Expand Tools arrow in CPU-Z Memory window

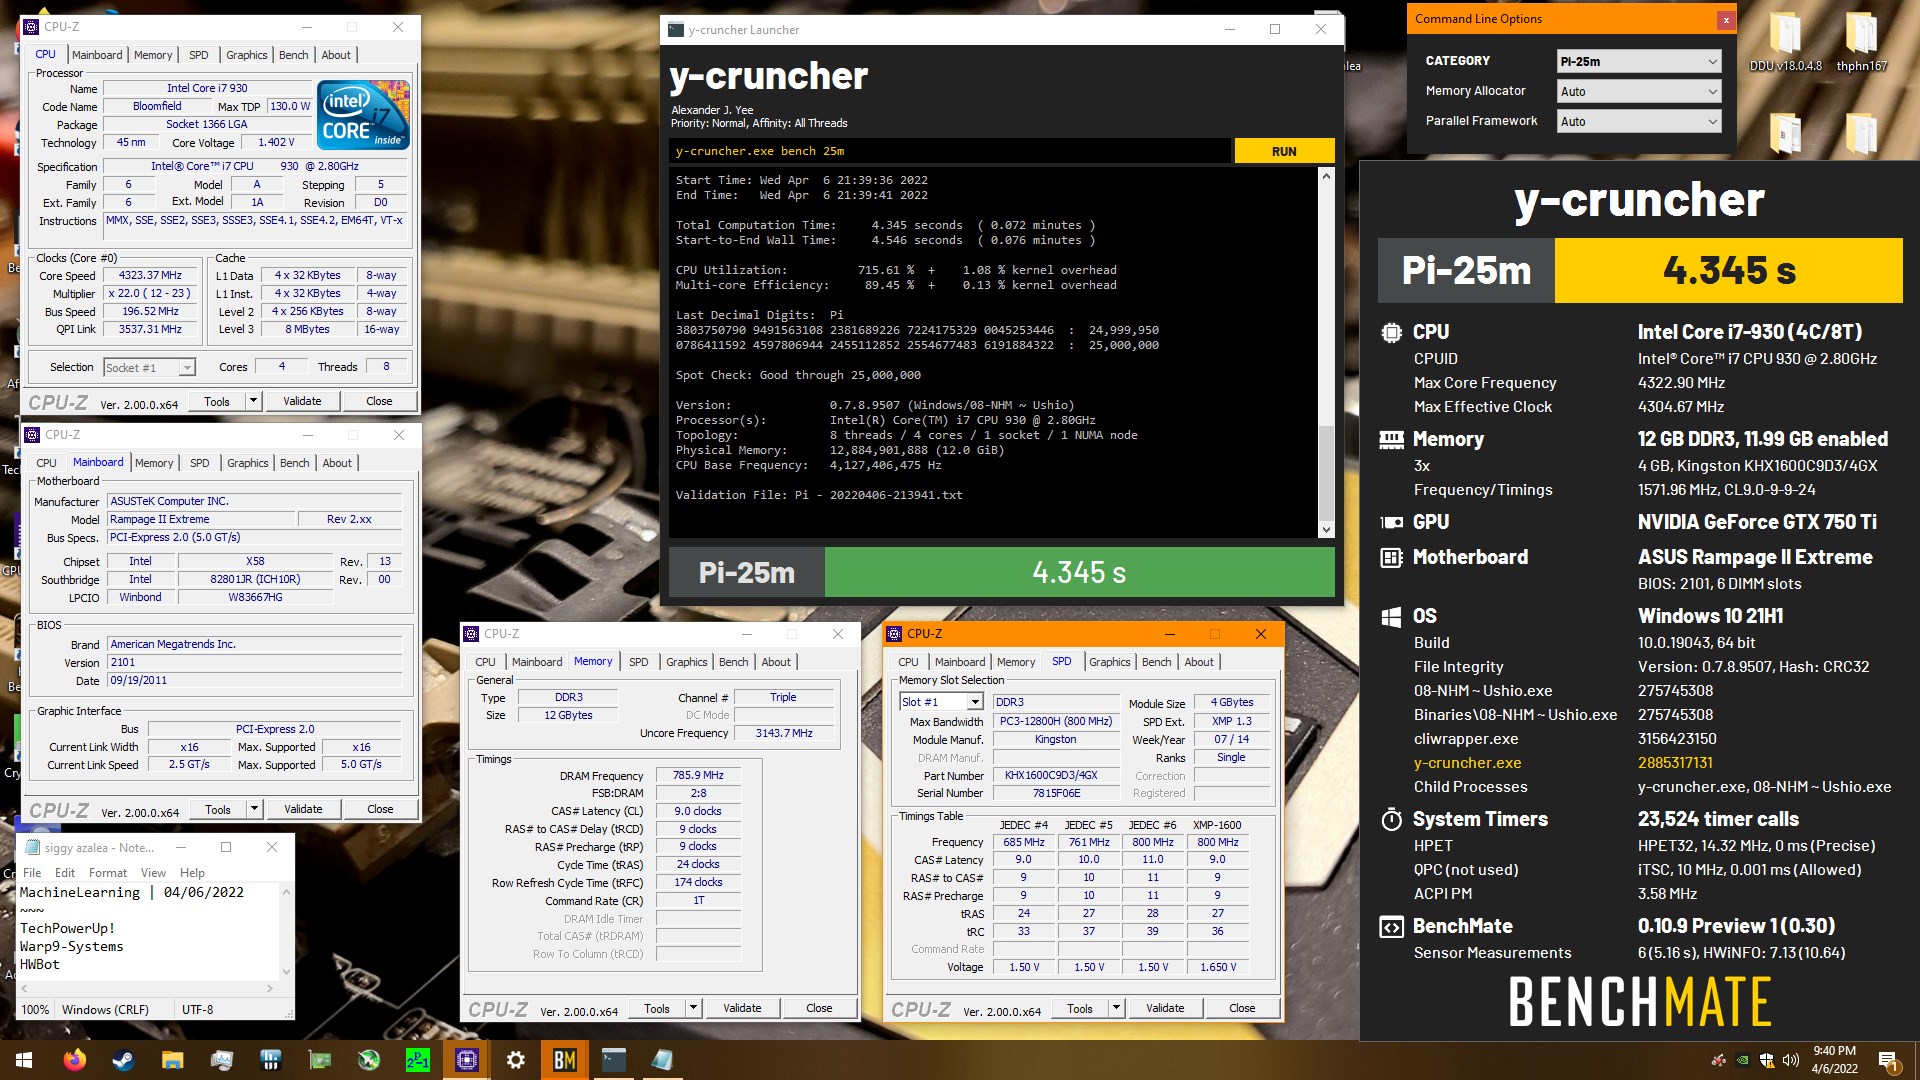pyautogui.click(x=693, y=1008)
